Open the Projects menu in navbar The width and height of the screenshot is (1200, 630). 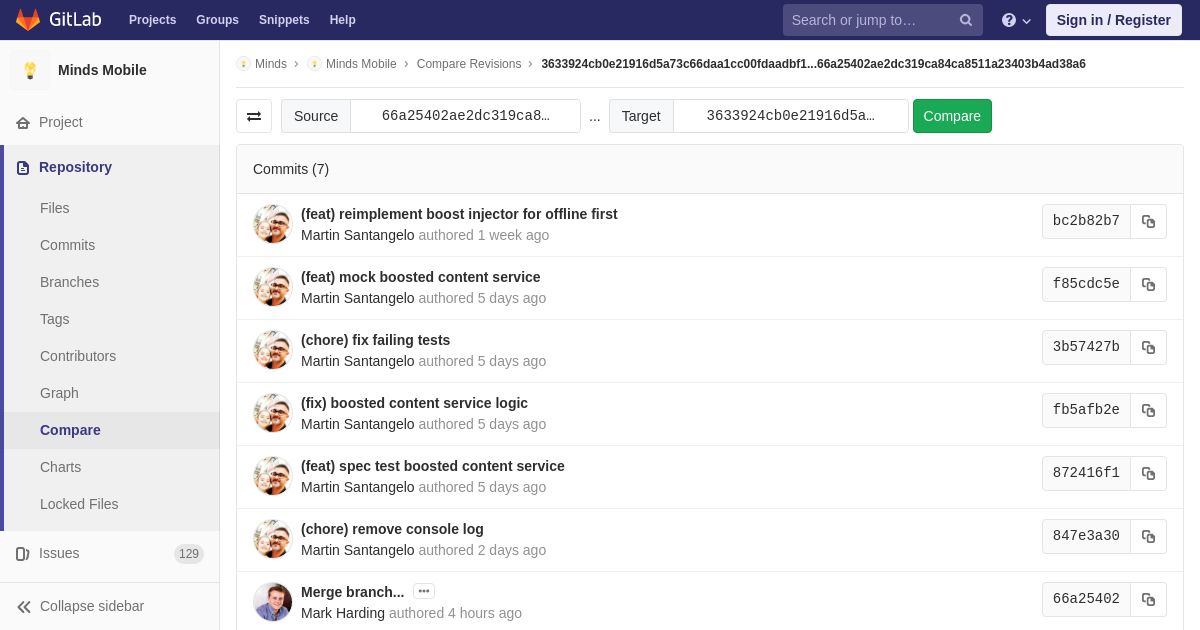pyautogui.click(x=152, y=20)
